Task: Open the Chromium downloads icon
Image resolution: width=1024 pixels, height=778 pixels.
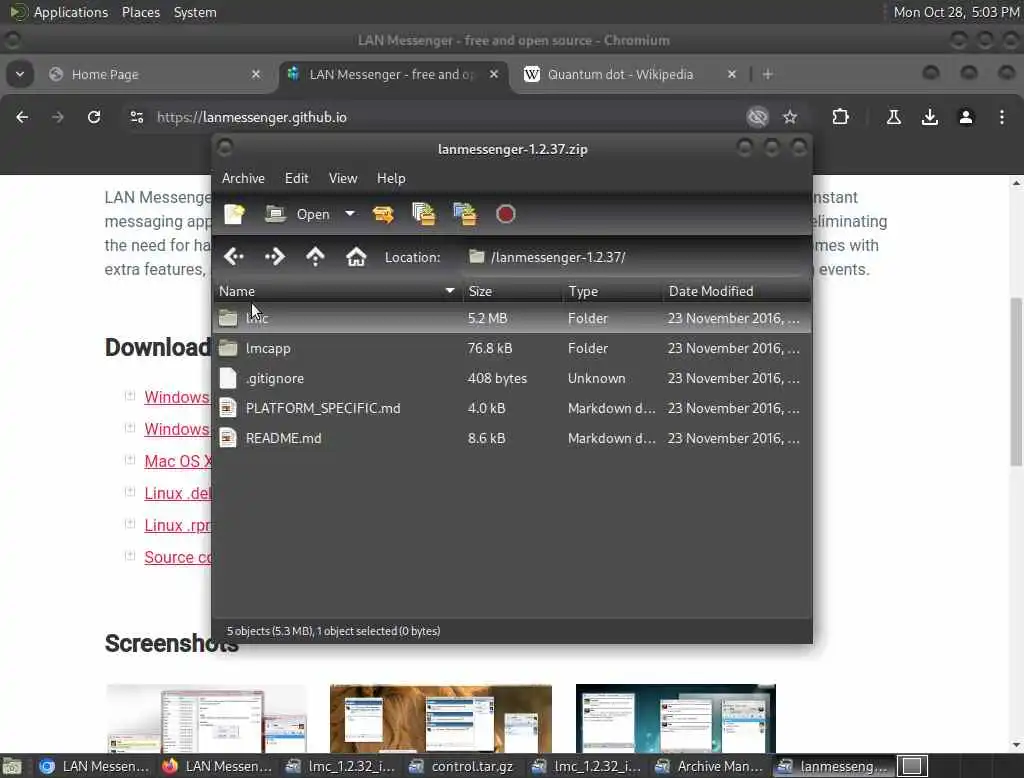Action: pos(930,117)
